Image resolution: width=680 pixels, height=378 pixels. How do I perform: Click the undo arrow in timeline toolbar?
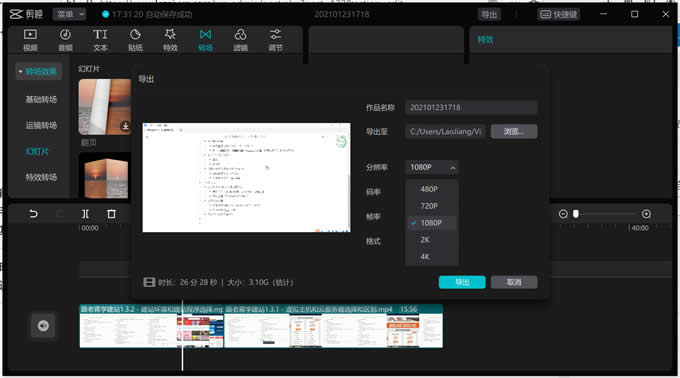click(33, 214)
